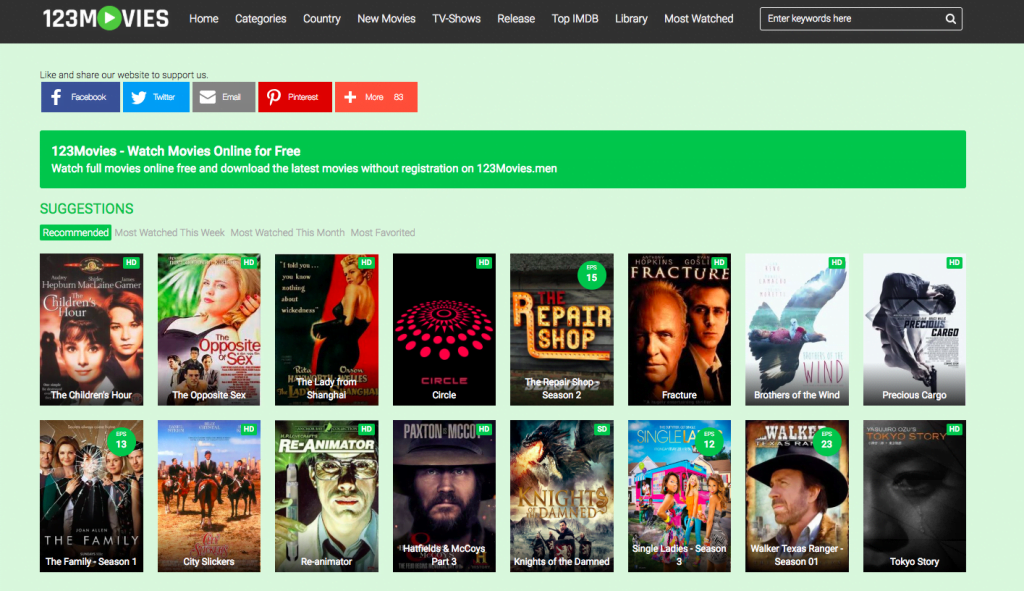
Task: Open the Fracture movie poster
Action: point(679,330)
